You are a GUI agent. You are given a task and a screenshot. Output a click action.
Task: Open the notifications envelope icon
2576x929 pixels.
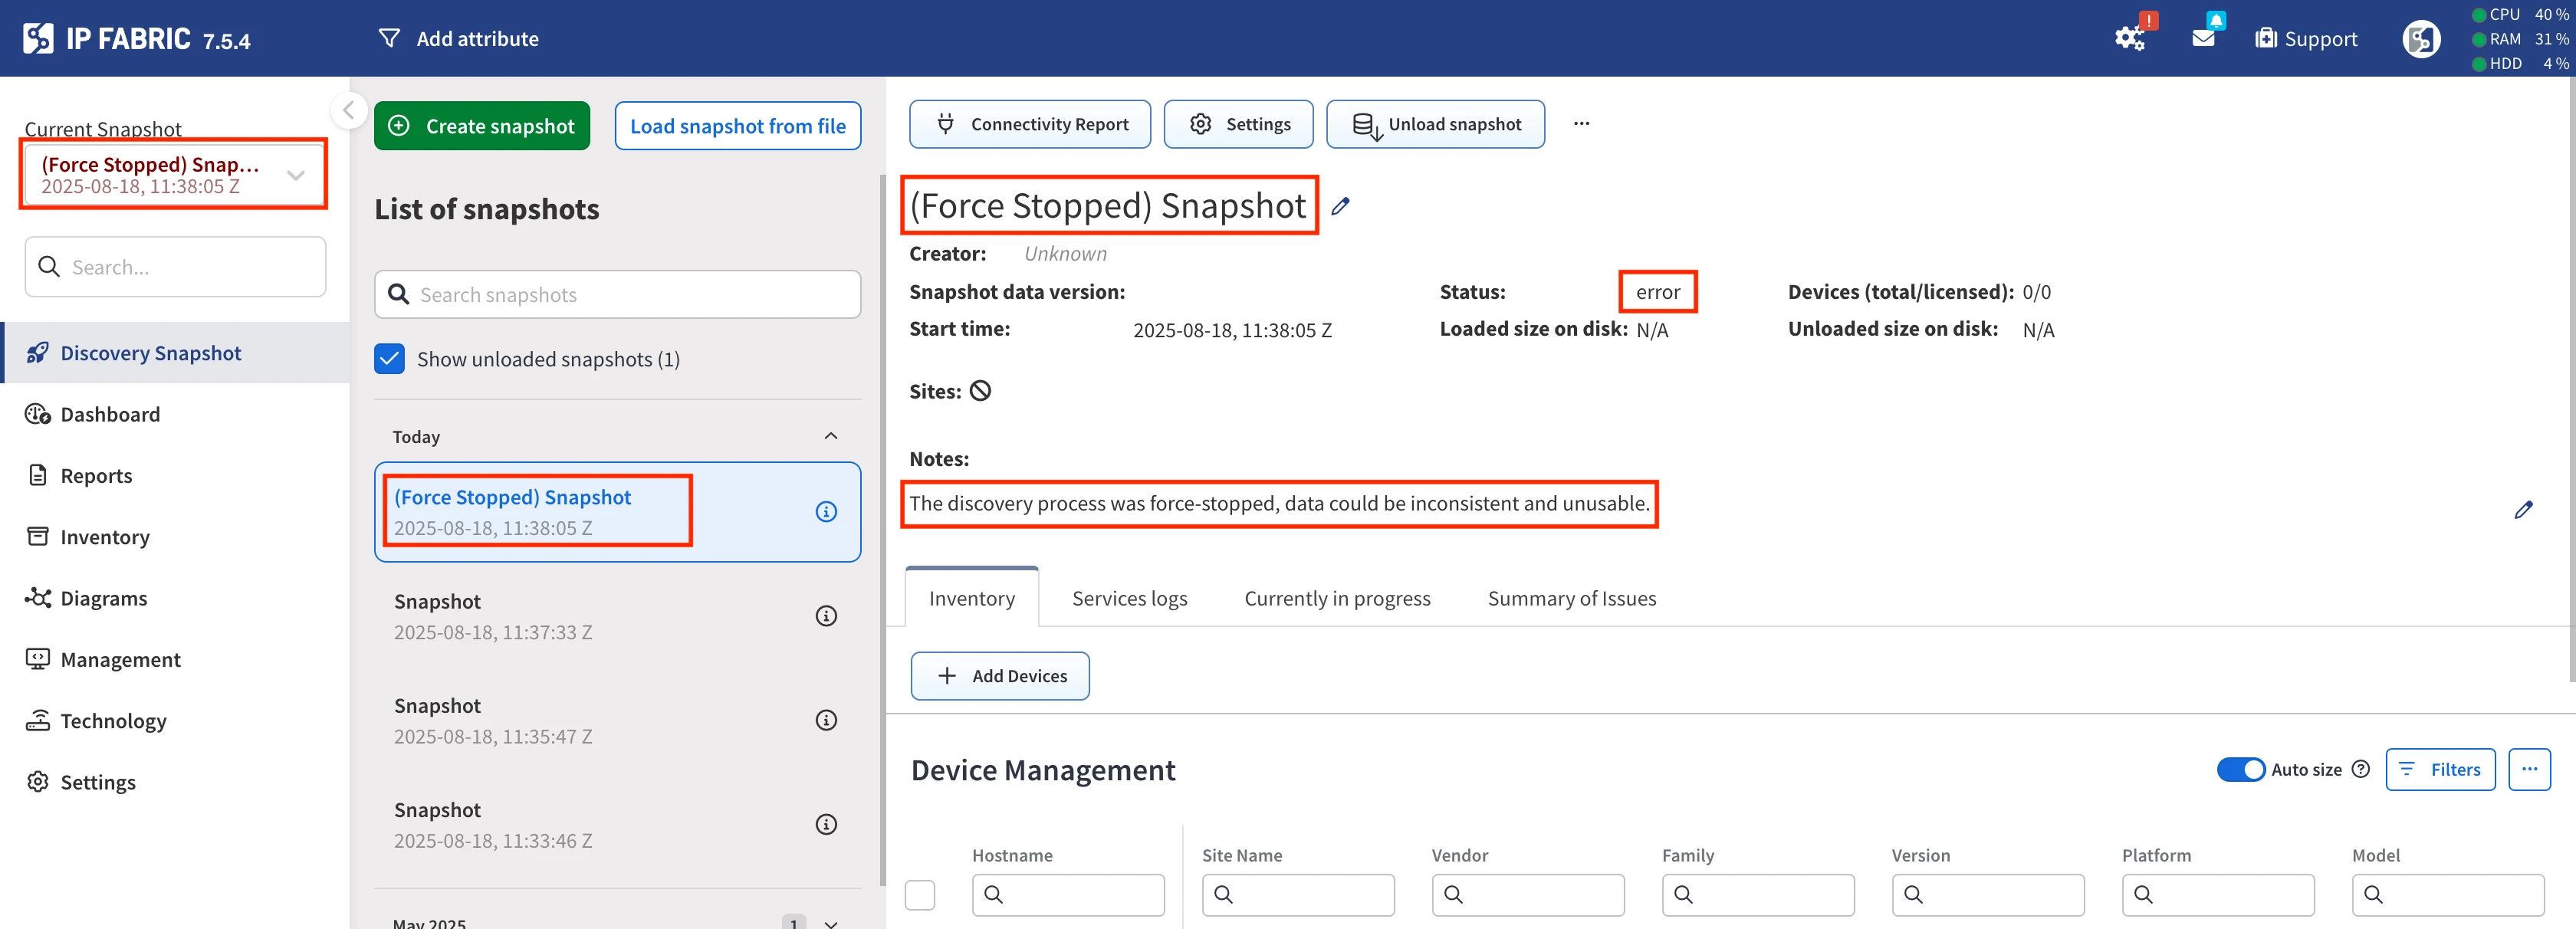(2203, 38)
